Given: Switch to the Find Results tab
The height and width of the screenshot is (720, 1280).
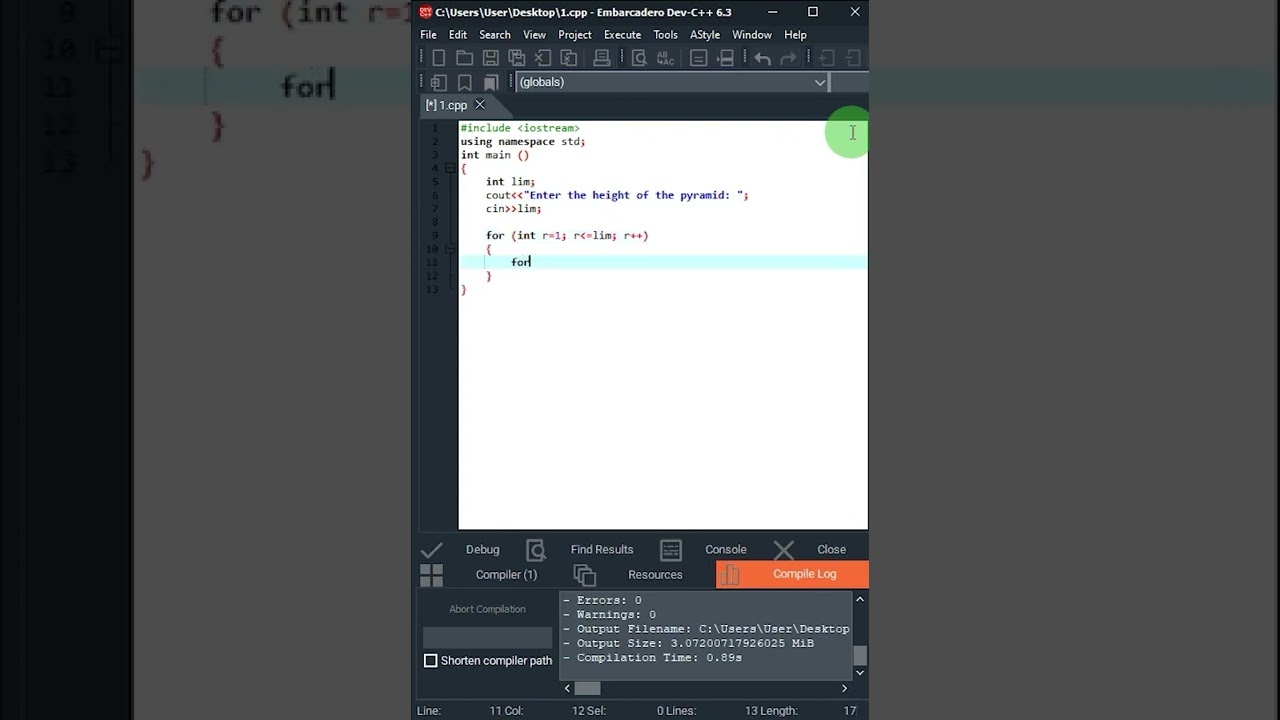Looking at the screenshot, I should [x=602, y=549].
